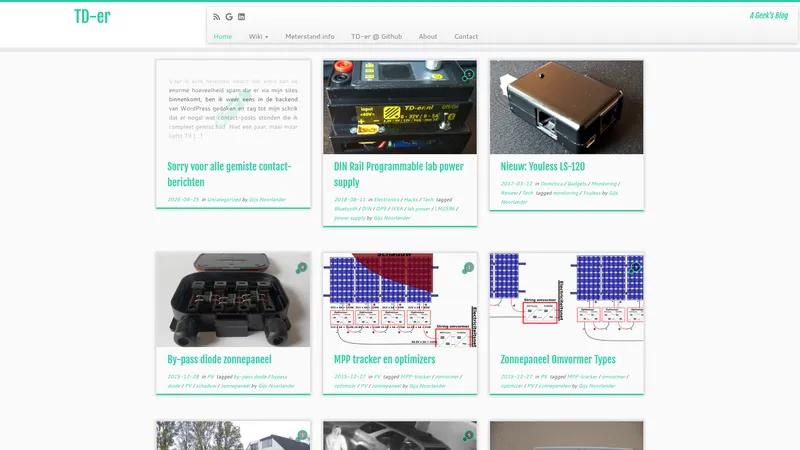The image size is (800, 450).
Task: Click the zonnepanelen tag link
Action: 555,386
